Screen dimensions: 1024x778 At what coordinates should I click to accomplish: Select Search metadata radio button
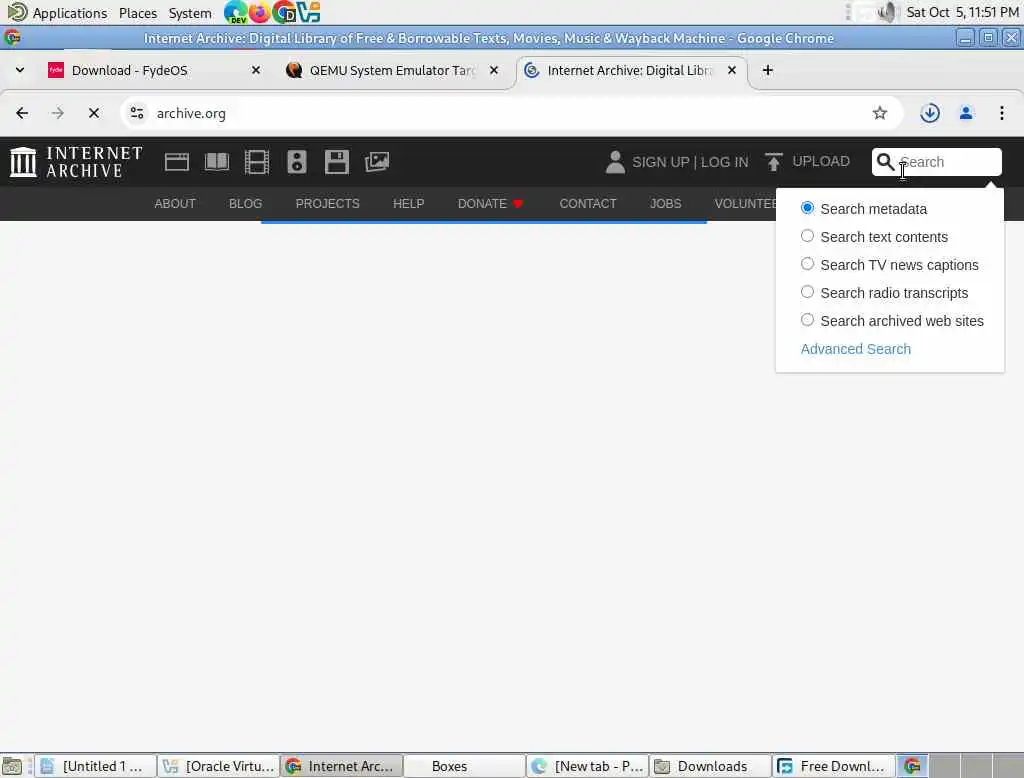tap(807, 208)
